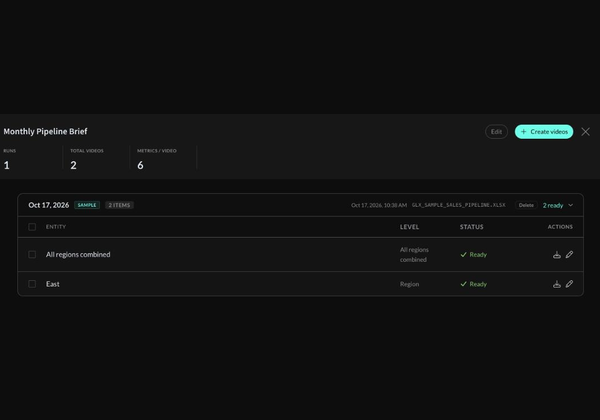Click Ready status of All regions combined
The width and height of the screenshot is (600, 420).
pyautogui.click(x=473, y=254)
